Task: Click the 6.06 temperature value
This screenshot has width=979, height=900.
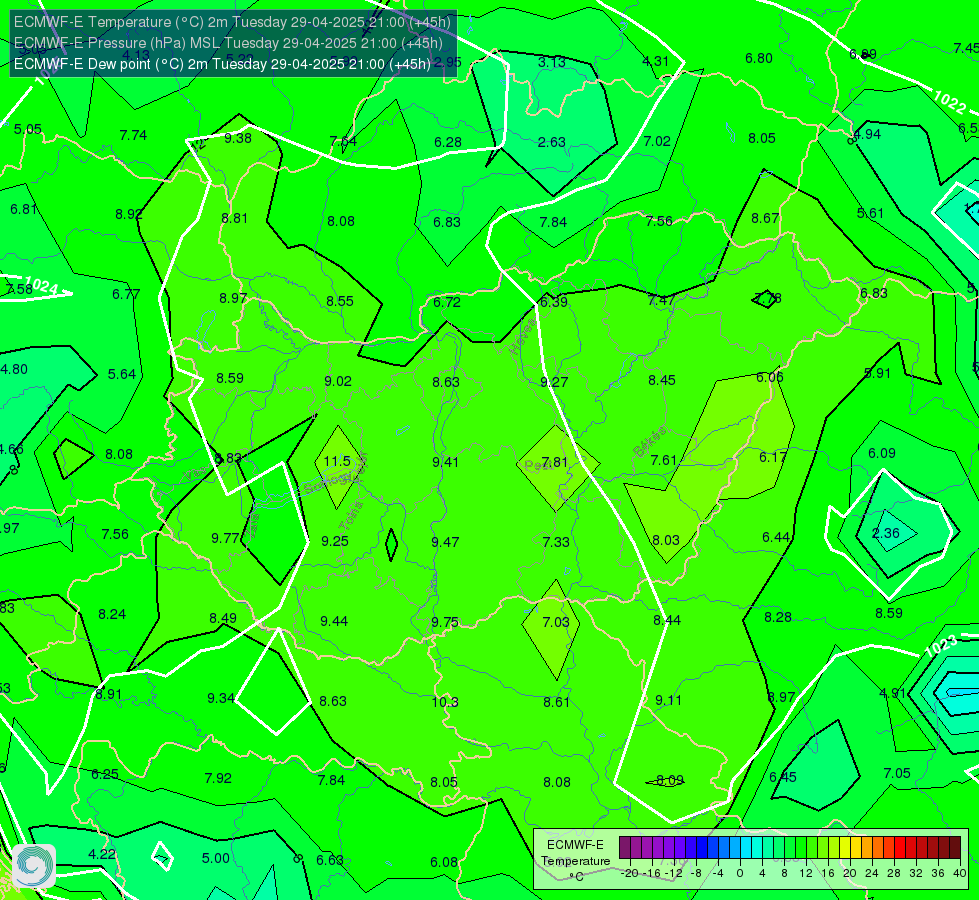Action: point(770,377)
